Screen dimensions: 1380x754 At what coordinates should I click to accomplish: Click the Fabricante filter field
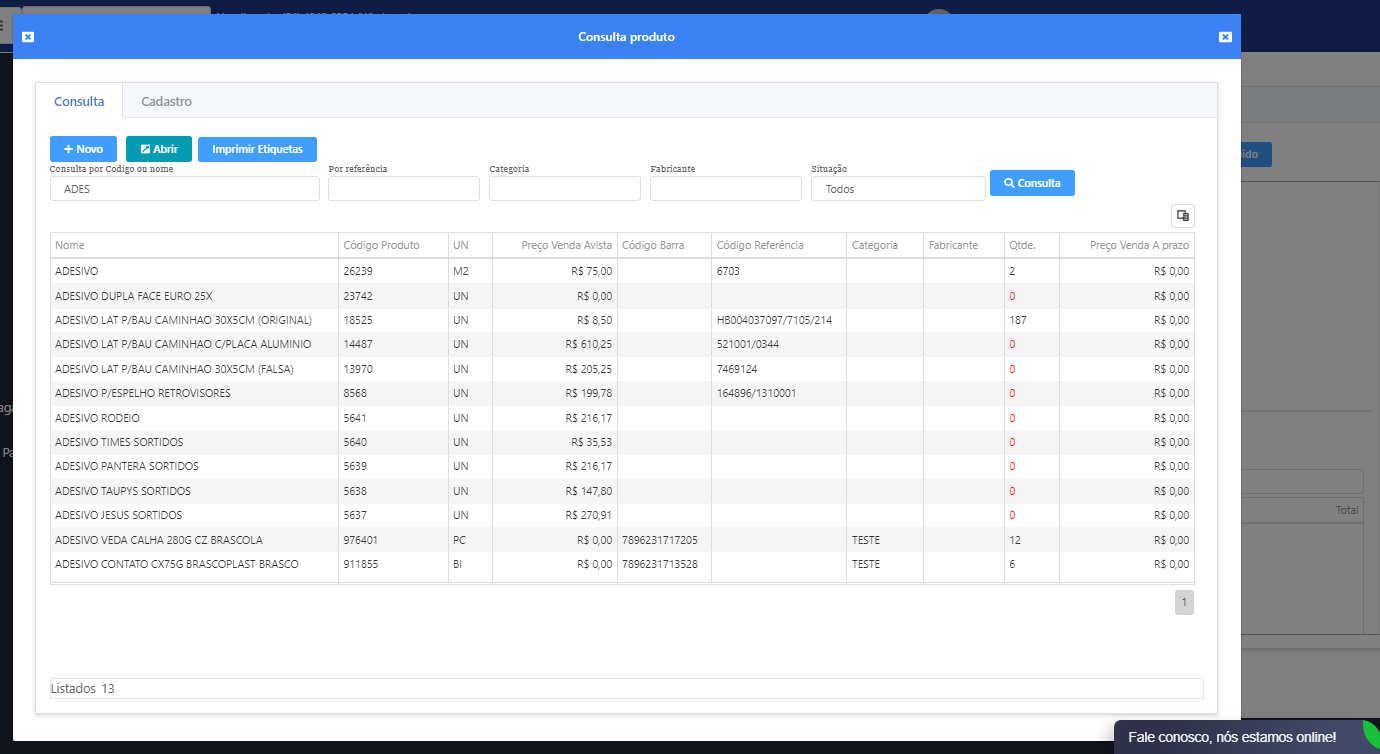[x=725, y=189]
